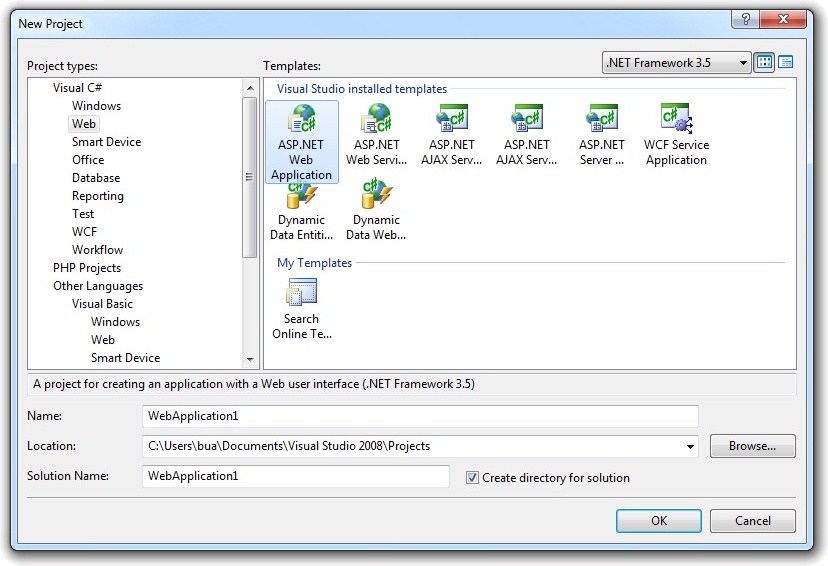Select Visual C# project type
Viewport: 828px width, 566px height.
[x=77, y=88]
